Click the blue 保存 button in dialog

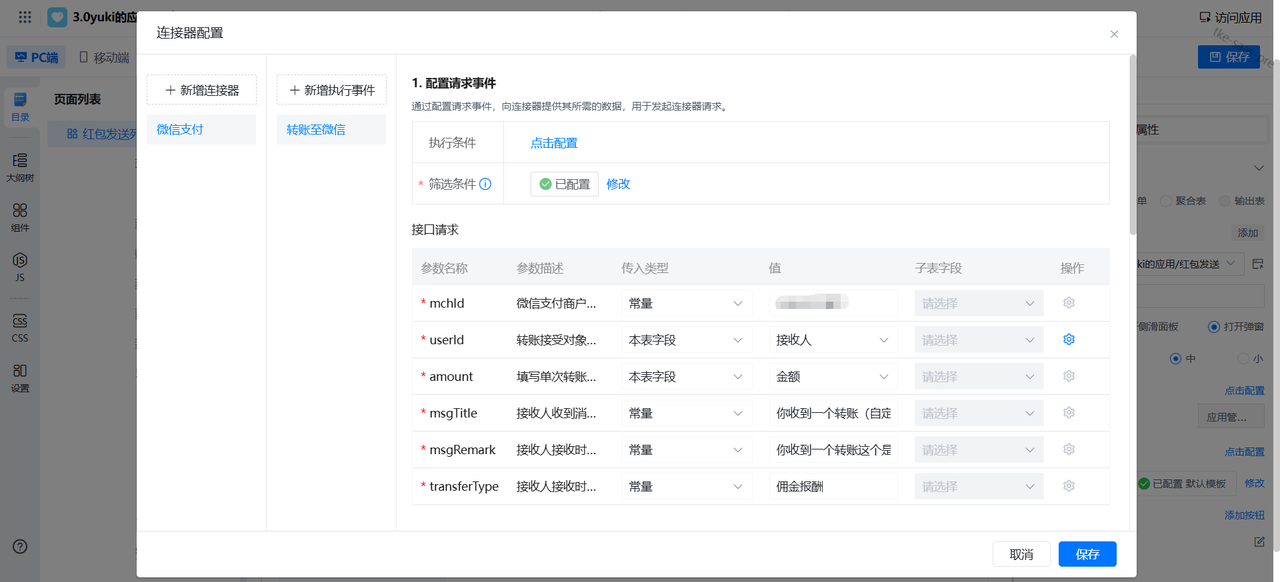[x=1087, y=554]
